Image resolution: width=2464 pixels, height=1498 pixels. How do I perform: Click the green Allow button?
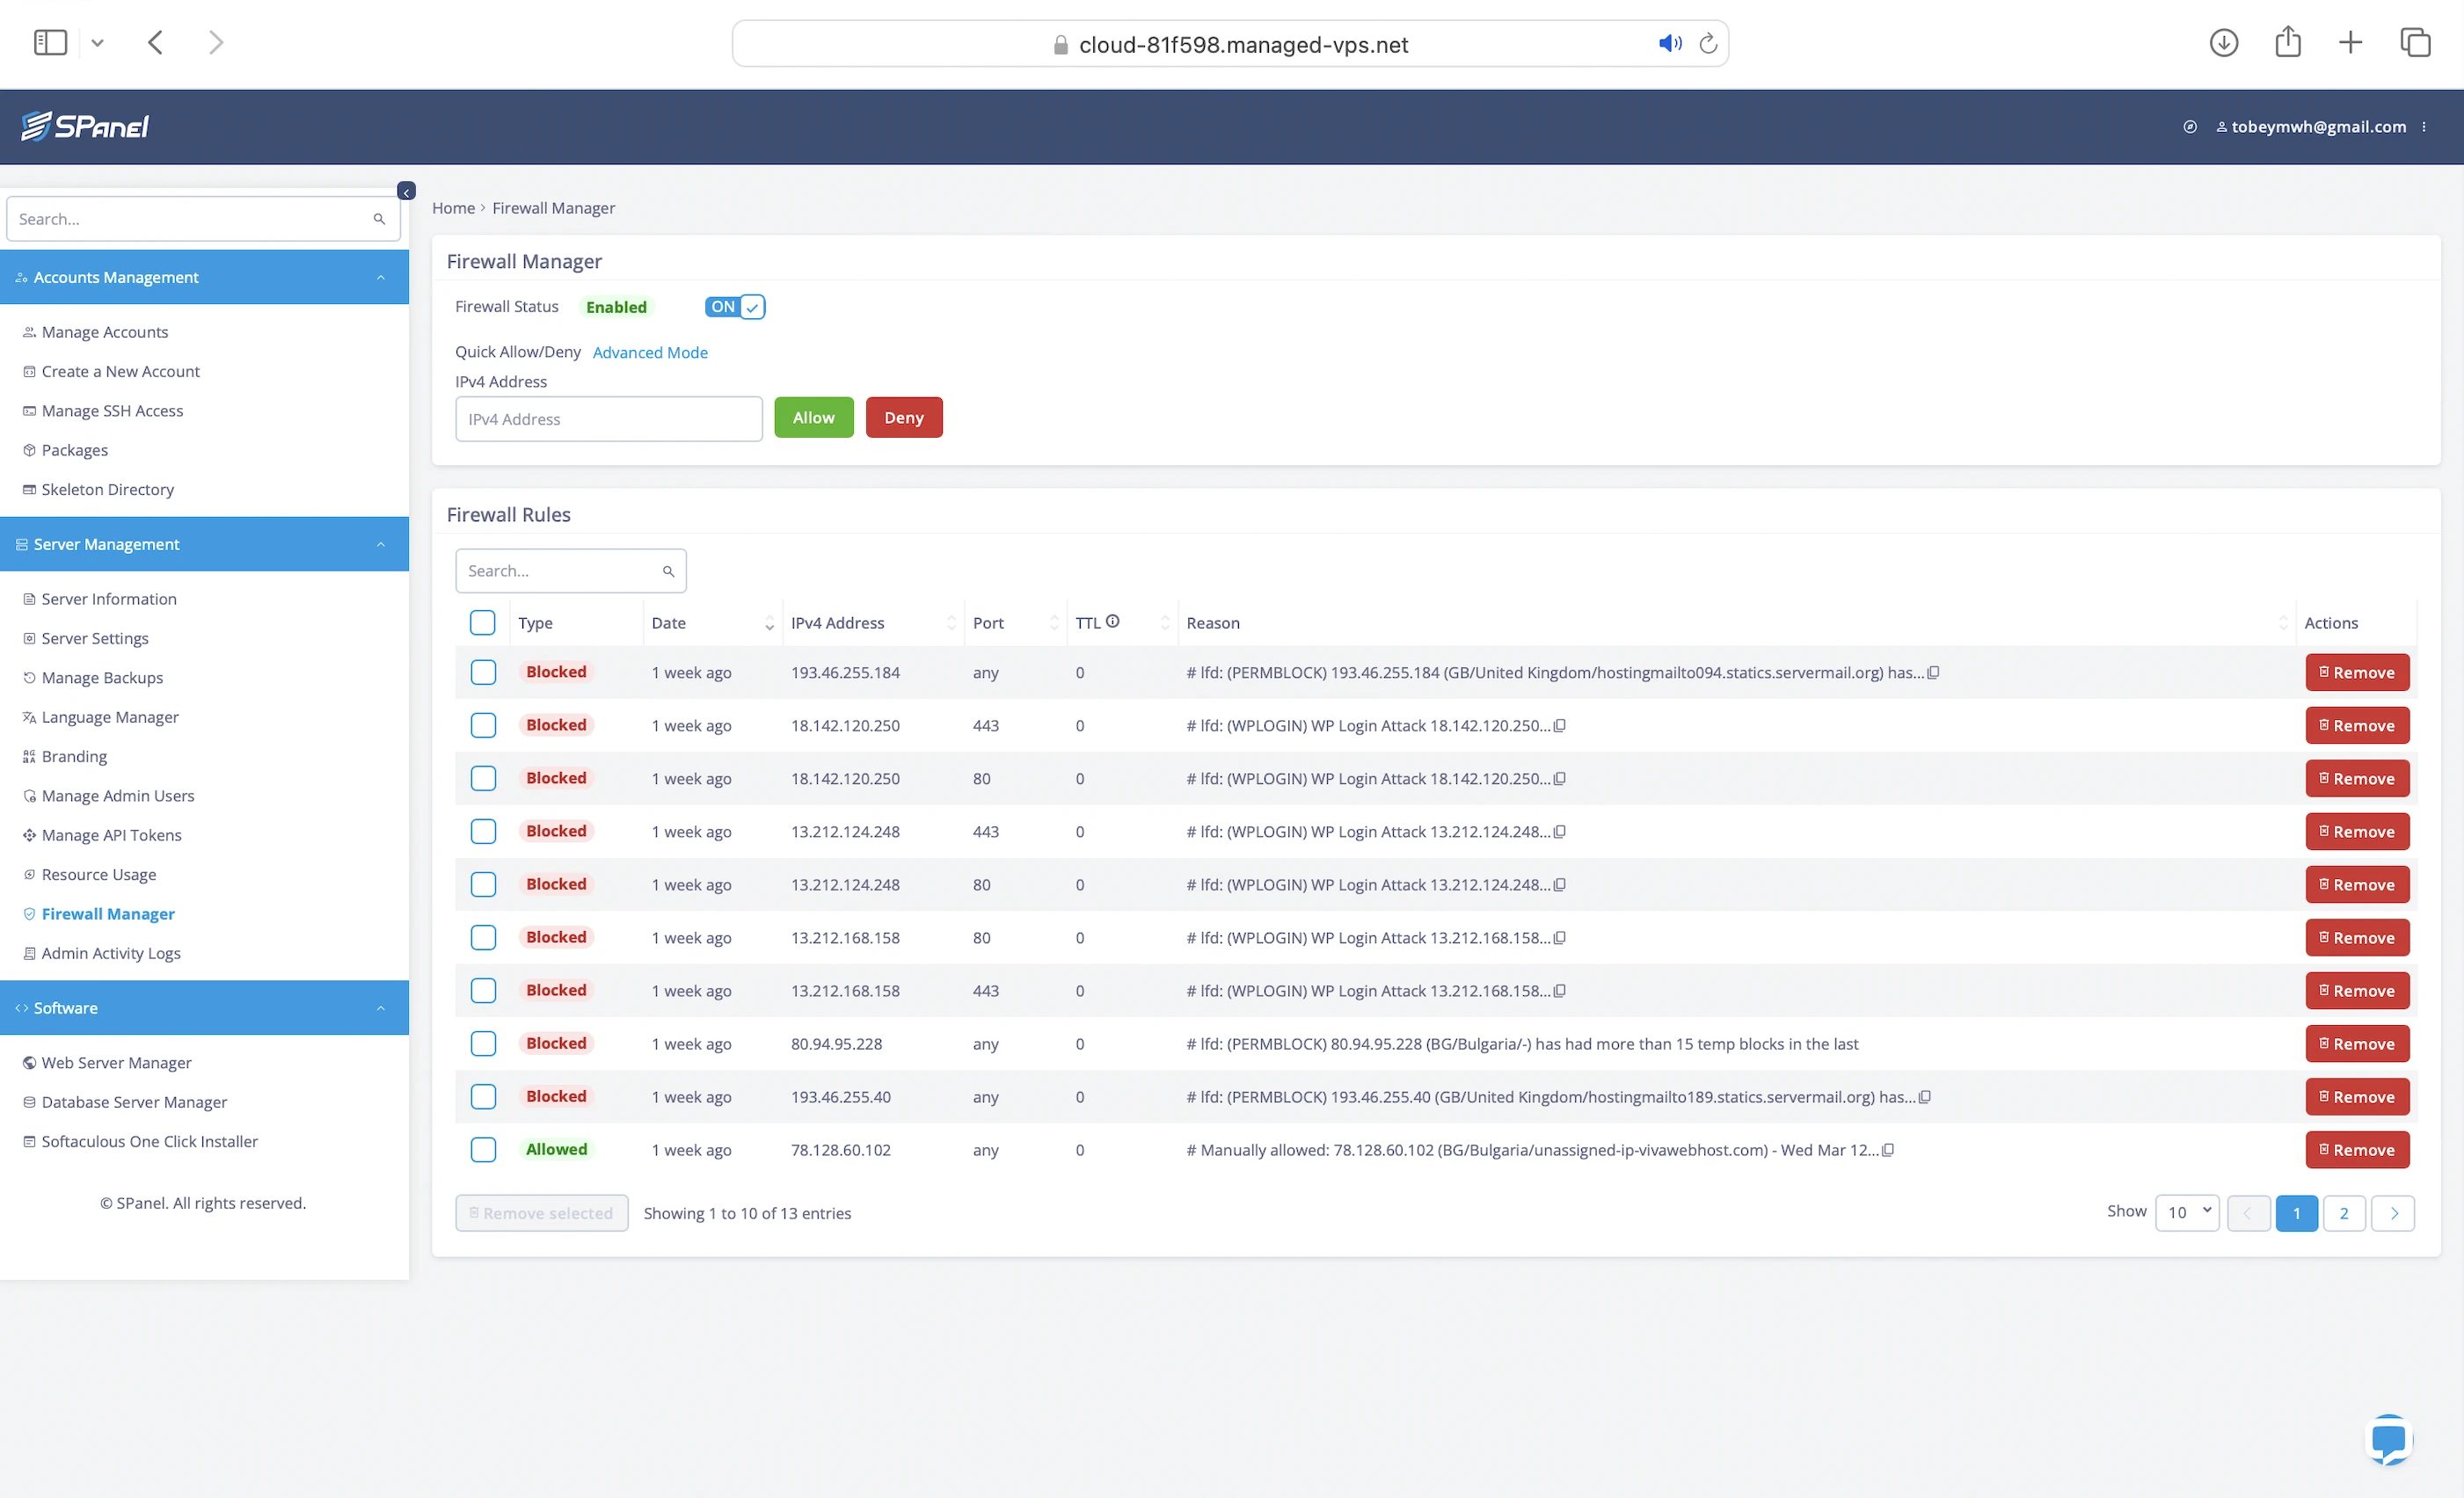[813, 417]
